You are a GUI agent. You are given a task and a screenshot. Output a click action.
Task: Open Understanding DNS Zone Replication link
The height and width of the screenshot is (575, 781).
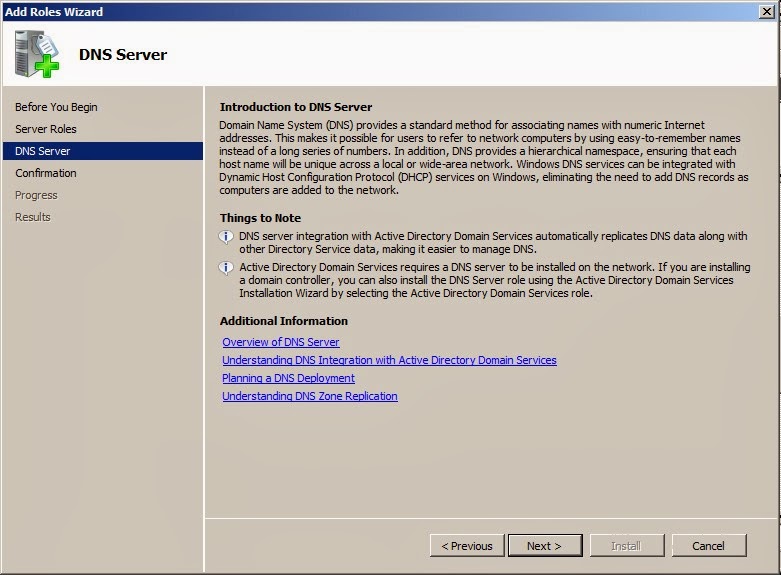pos(310,396)
